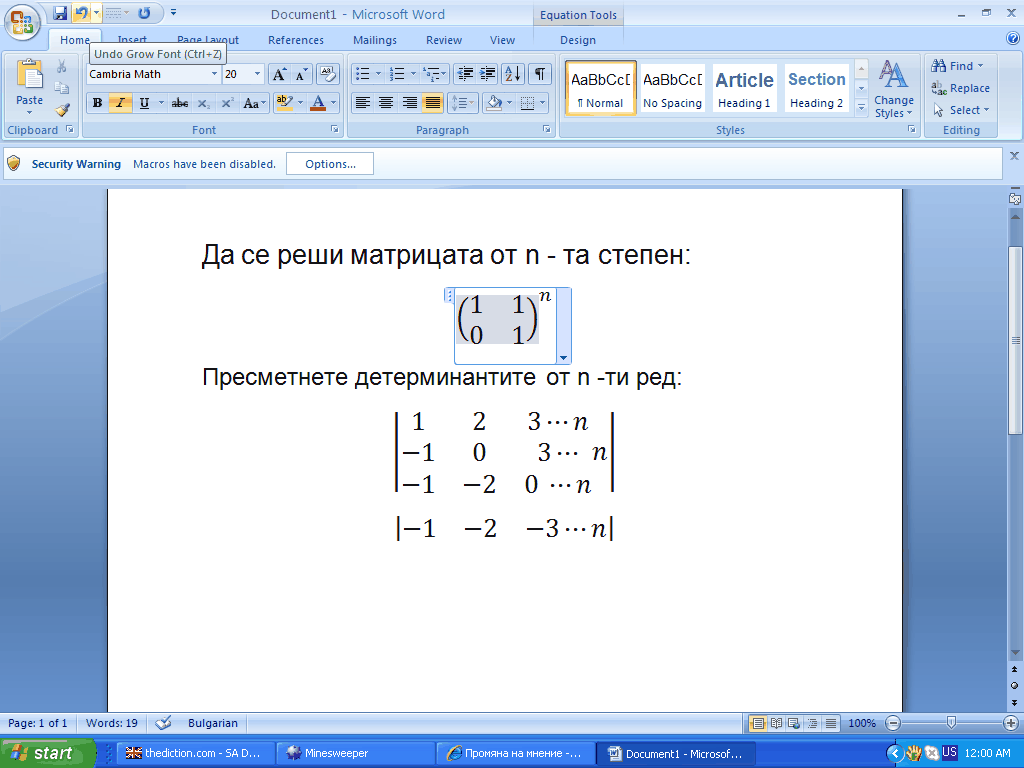Click the Bulgarian language indicator in status bar
This screenshot has width=1024, height=768.
click(213, 723)
